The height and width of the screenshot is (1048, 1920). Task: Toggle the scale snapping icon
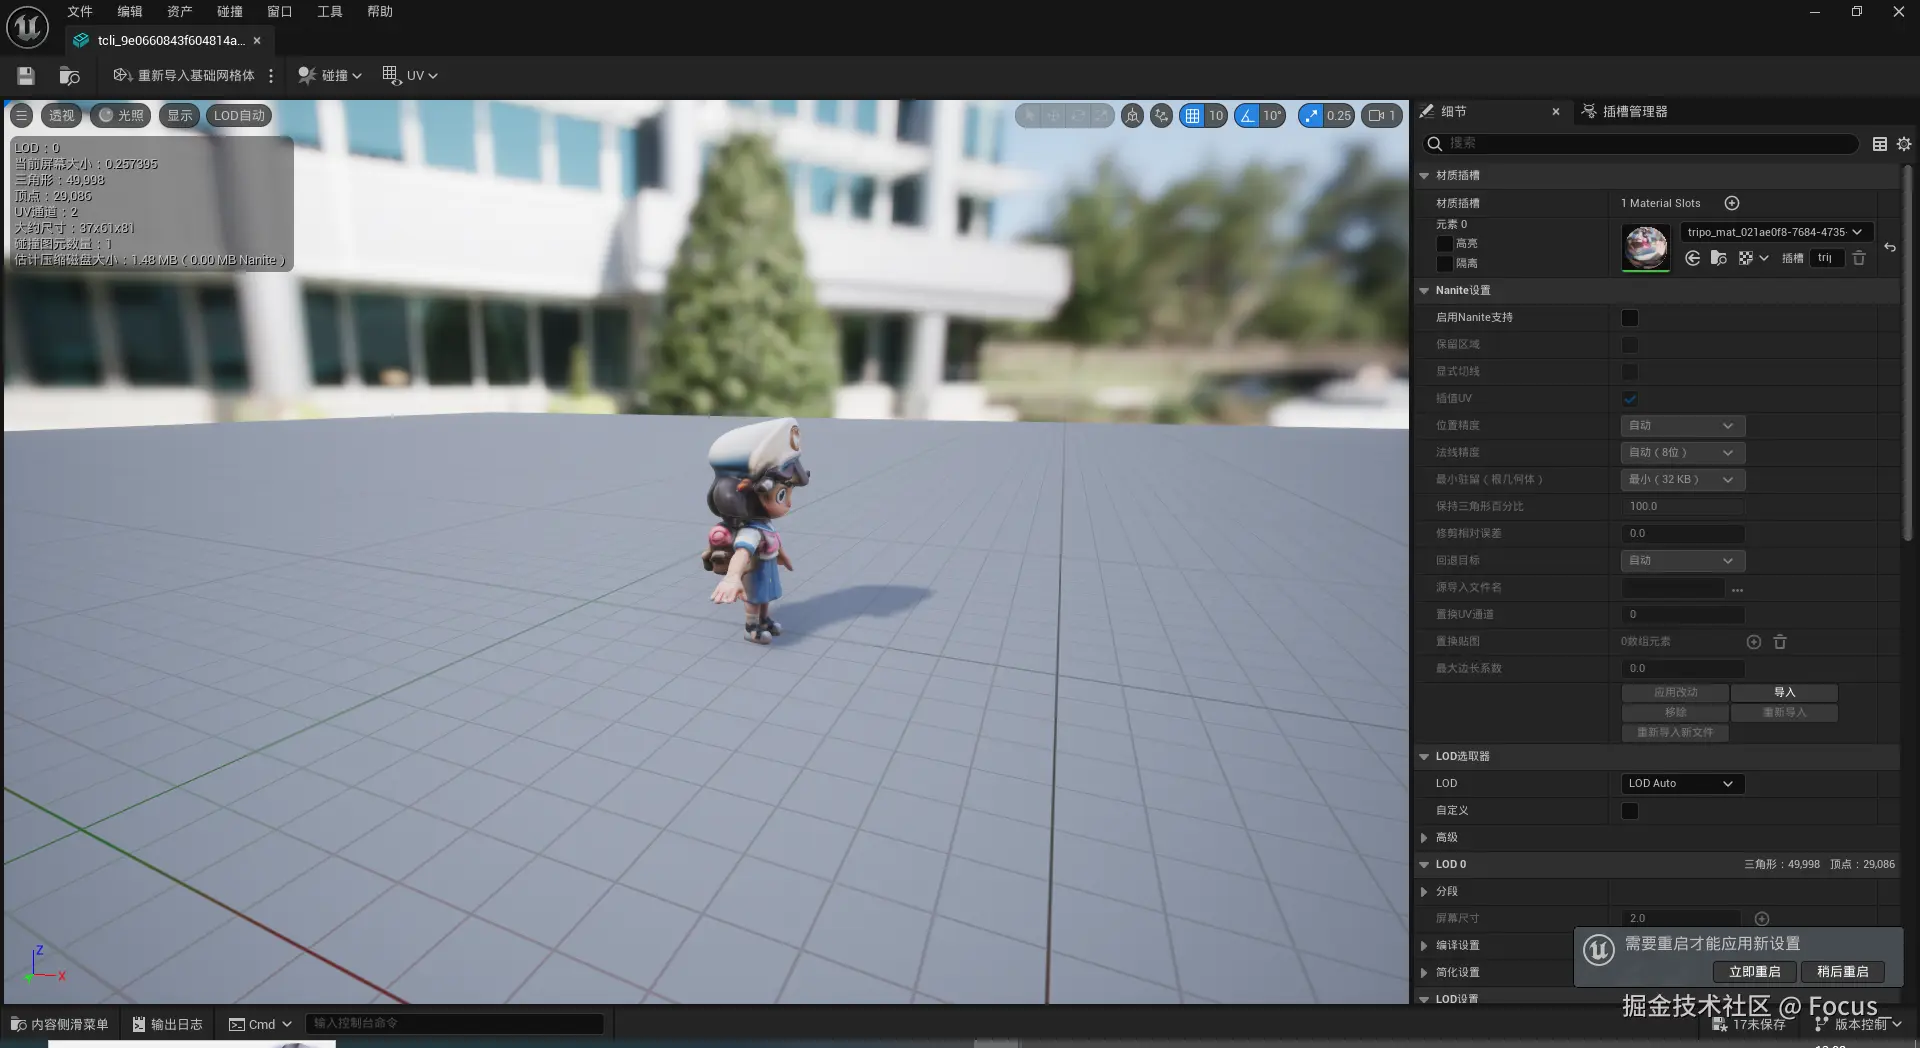point(1310,116)
